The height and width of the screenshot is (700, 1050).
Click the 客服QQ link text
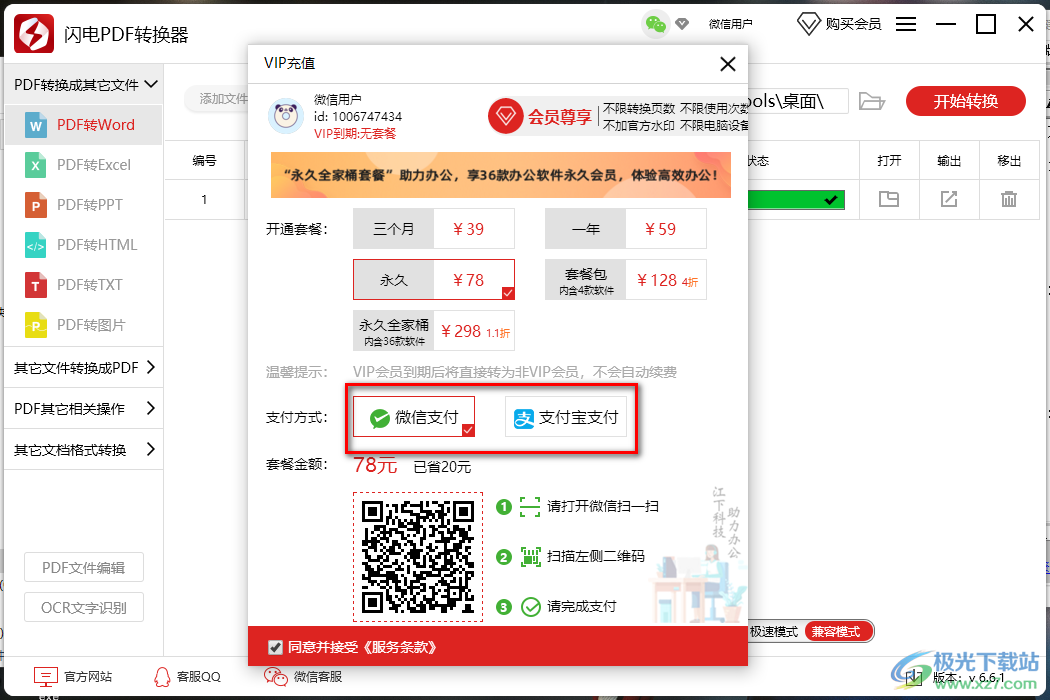(199, 677)
